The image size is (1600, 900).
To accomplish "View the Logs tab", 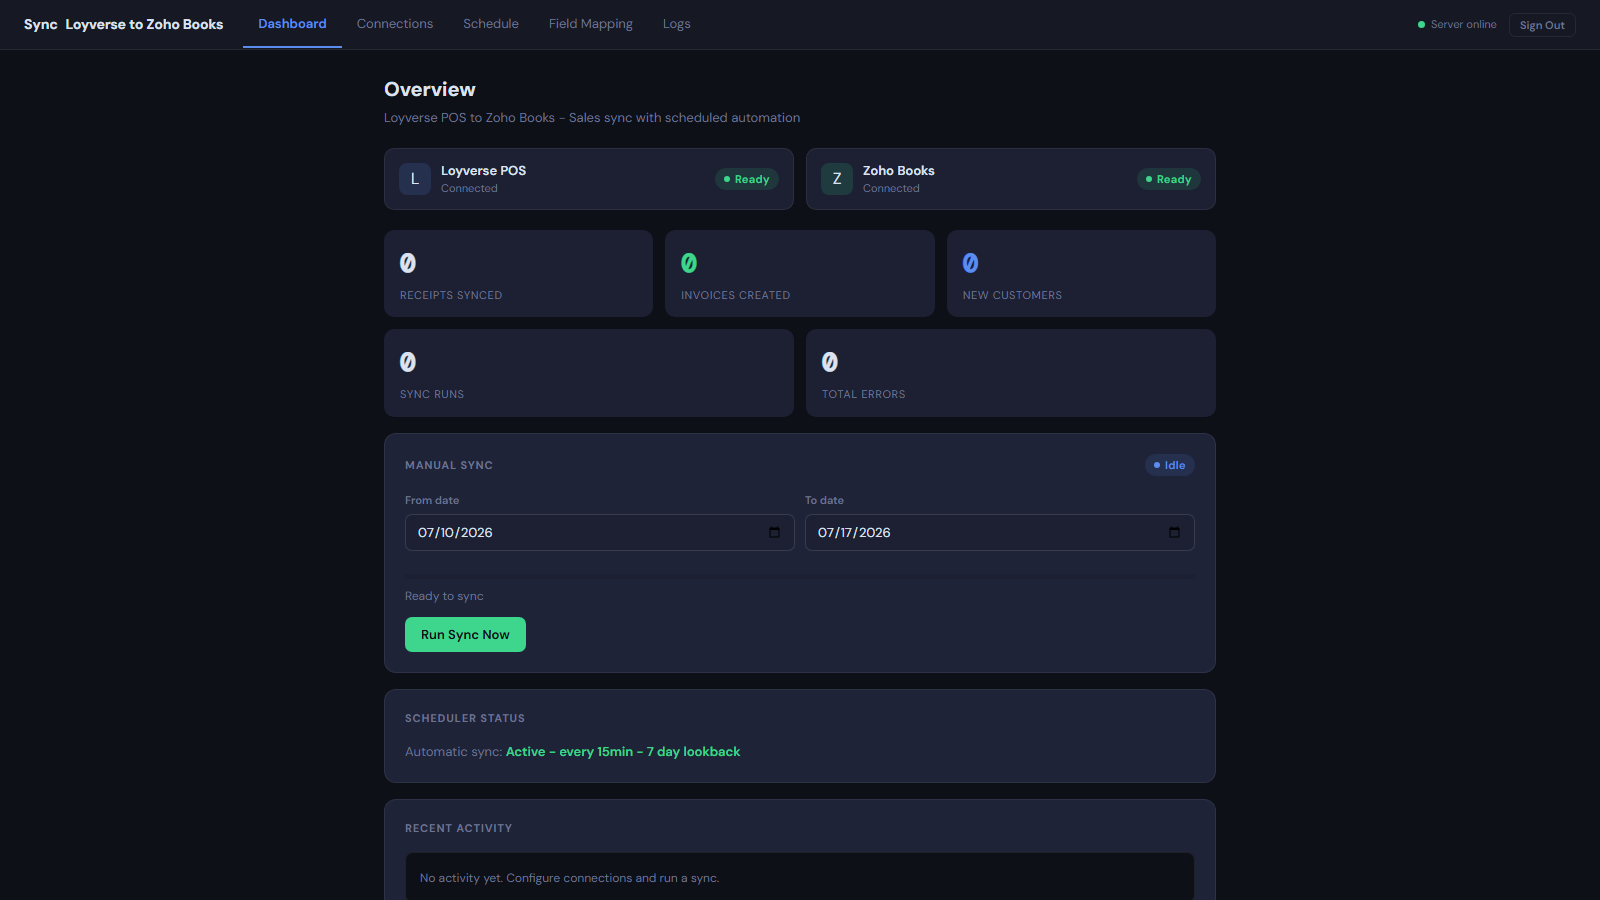I will pyautogui.click(x=677, y=24).
